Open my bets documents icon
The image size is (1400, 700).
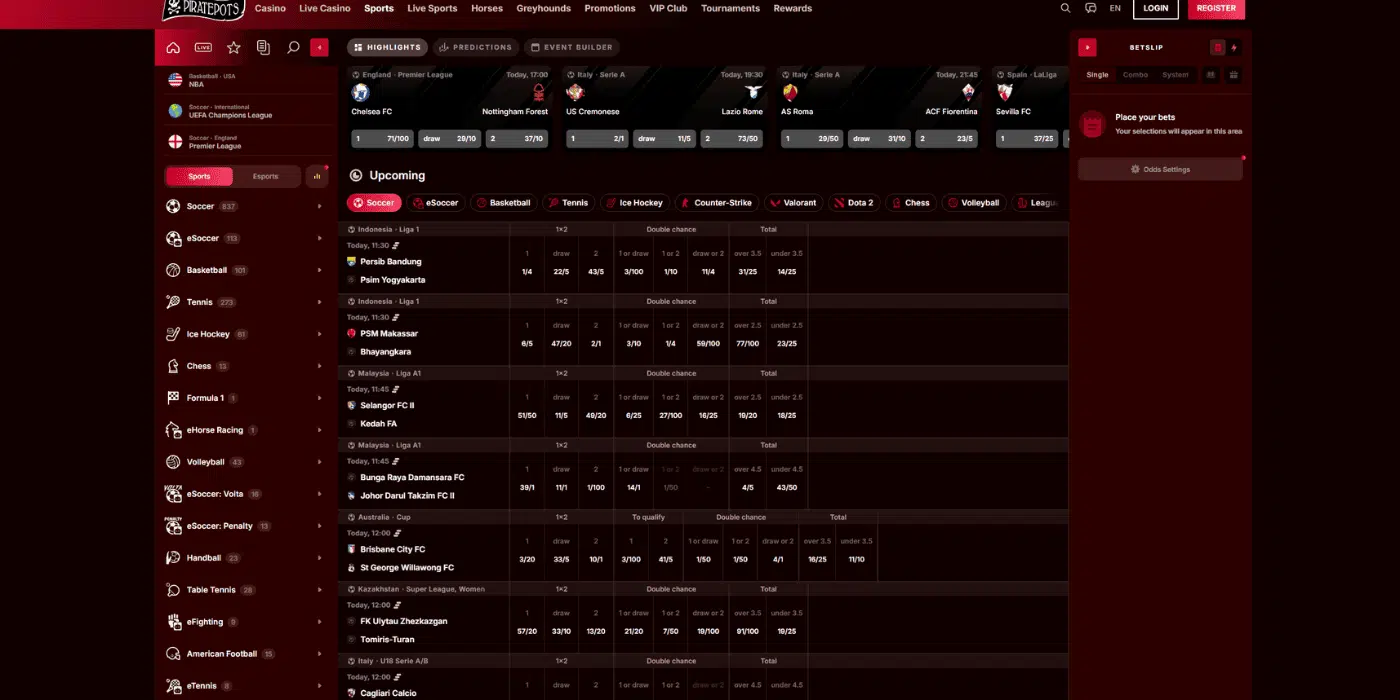263,47
